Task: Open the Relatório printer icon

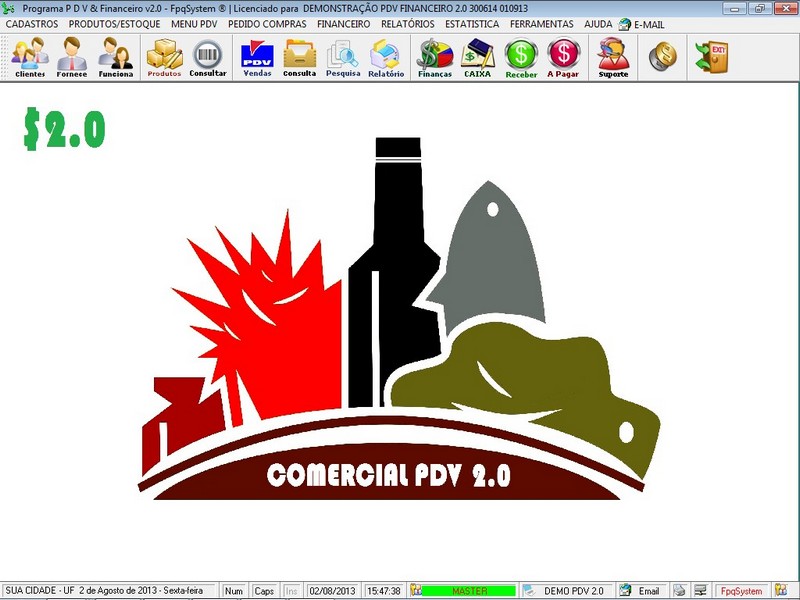Action: [x=386, y=57]
